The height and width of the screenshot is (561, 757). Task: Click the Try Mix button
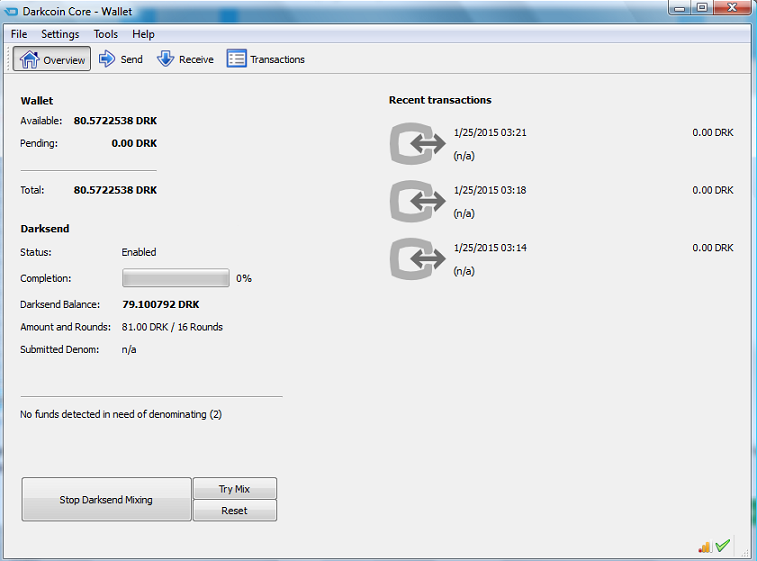[x=235, y=489]
